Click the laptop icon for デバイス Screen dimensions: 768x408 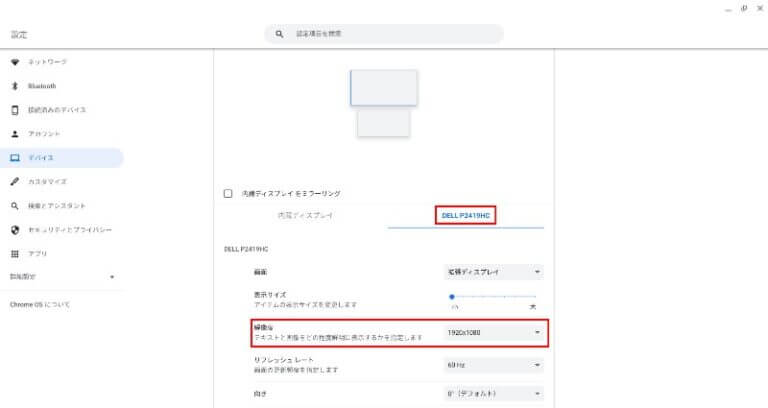(15, 158)
